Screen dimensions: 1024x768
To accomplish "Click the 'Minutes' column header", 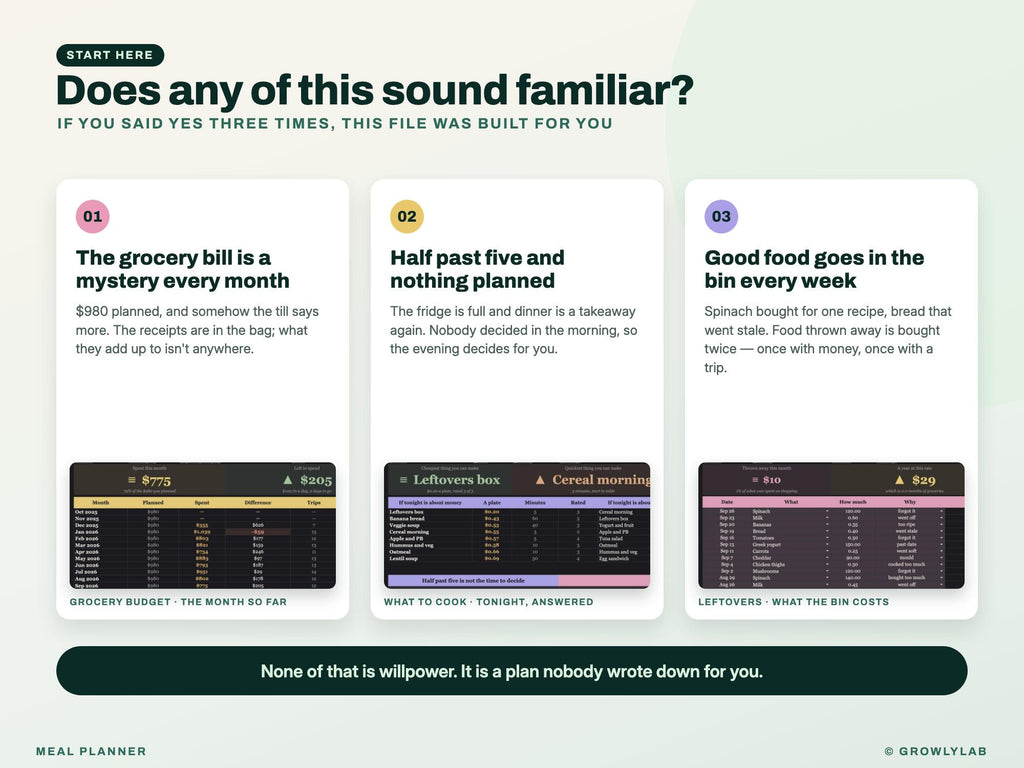I will pyautogui.click(x=535, y=503).
